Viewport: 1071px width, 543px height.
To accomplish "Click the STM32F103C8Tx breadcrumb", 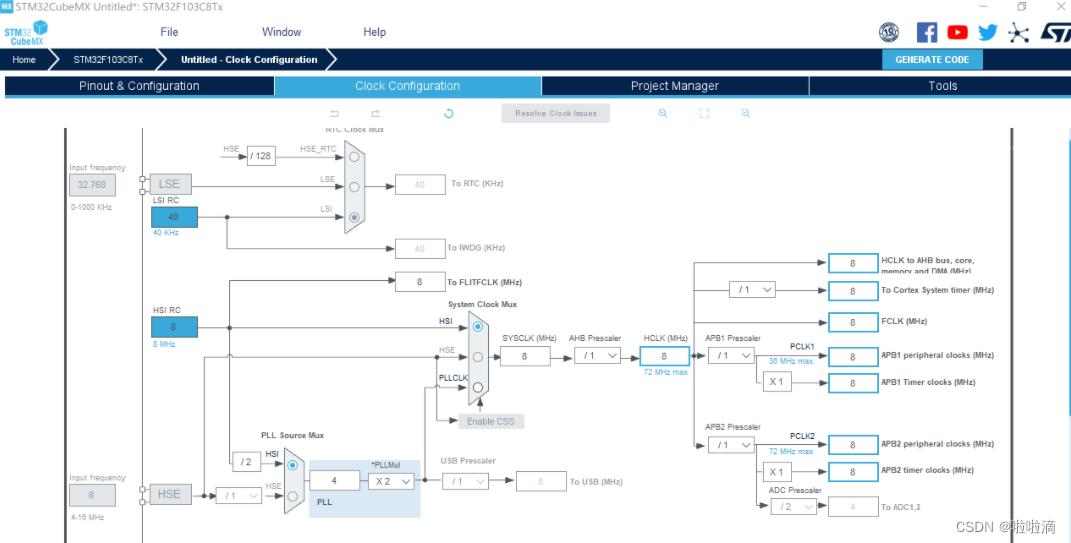I will click(108, 59).
